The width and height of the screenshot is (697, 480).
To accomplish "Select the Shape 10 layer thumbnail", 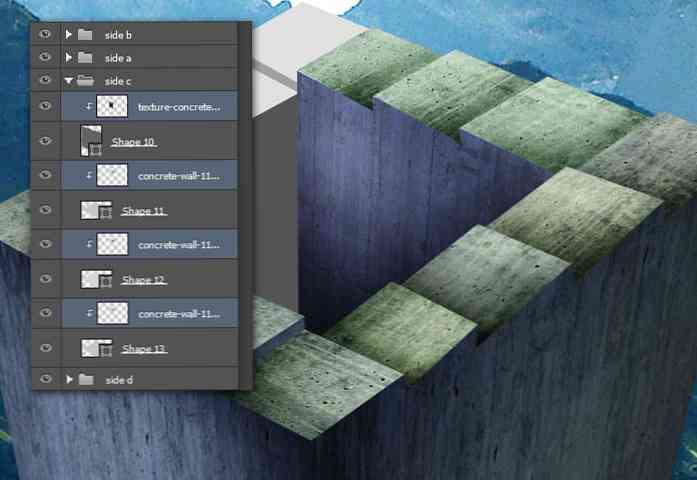I will pos(91,141).
